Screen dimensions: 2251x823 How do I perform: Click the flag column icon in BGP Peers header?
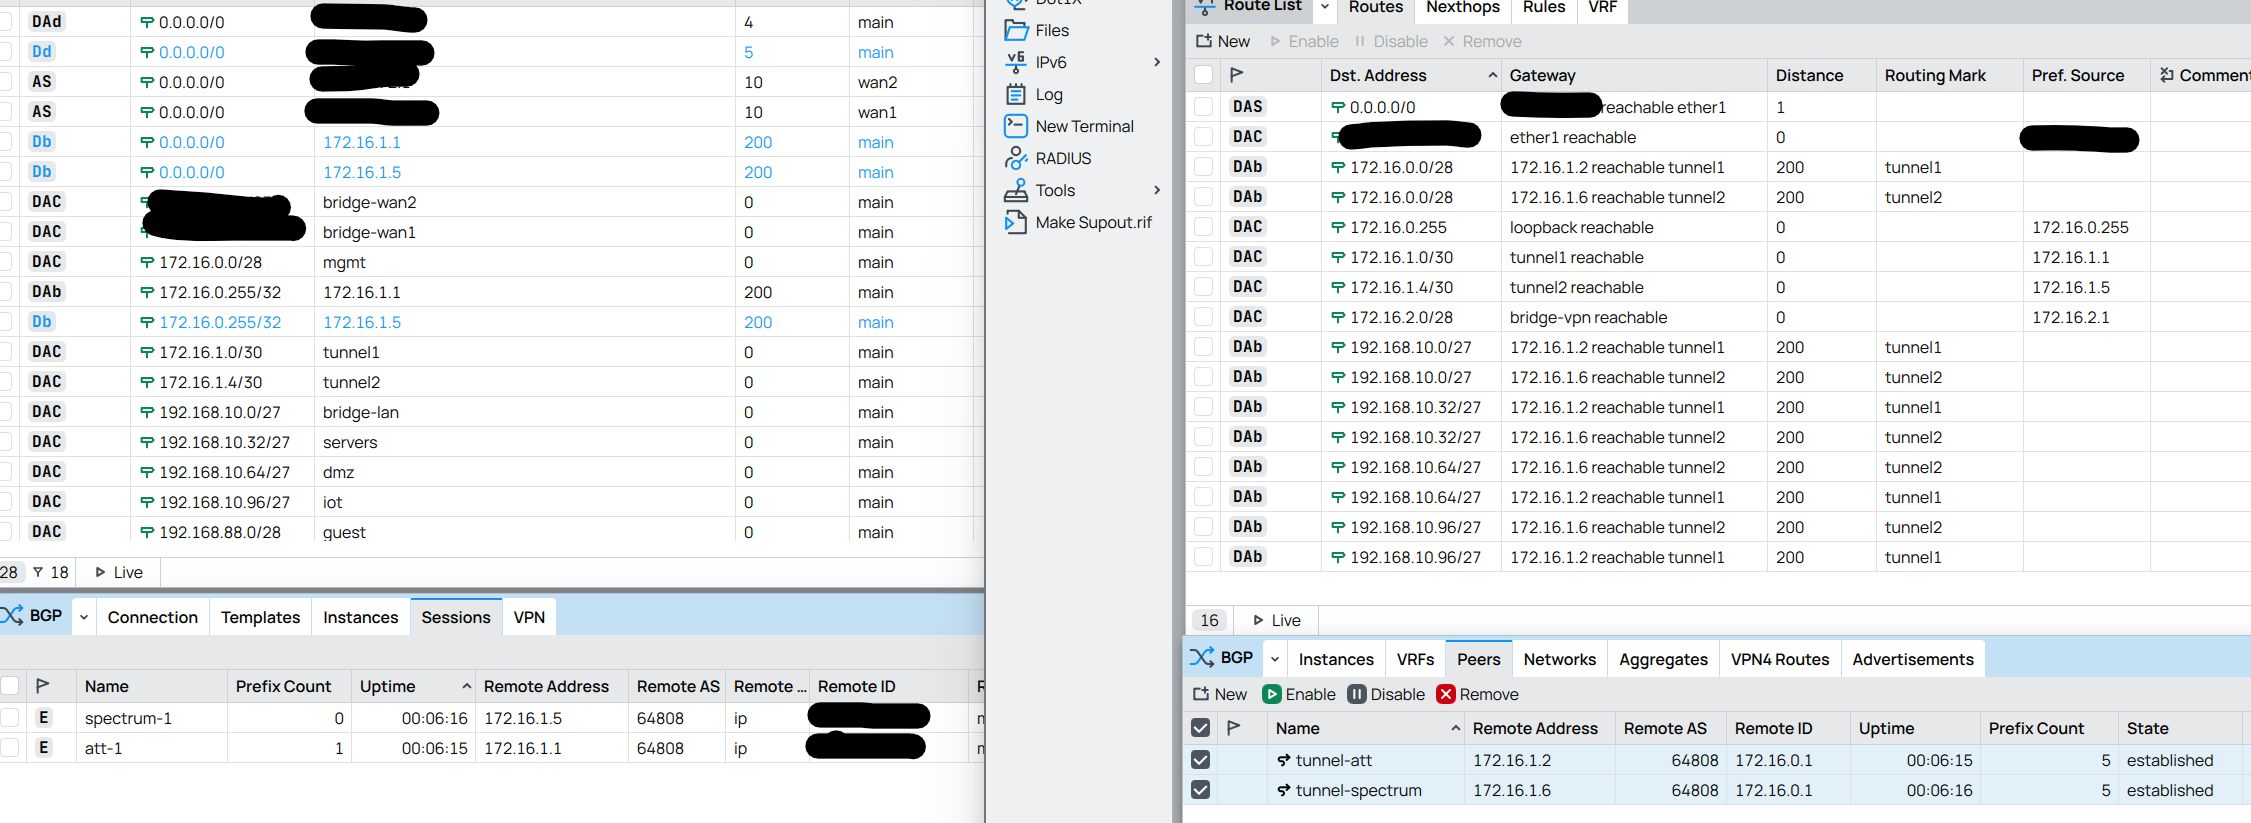1234,728
